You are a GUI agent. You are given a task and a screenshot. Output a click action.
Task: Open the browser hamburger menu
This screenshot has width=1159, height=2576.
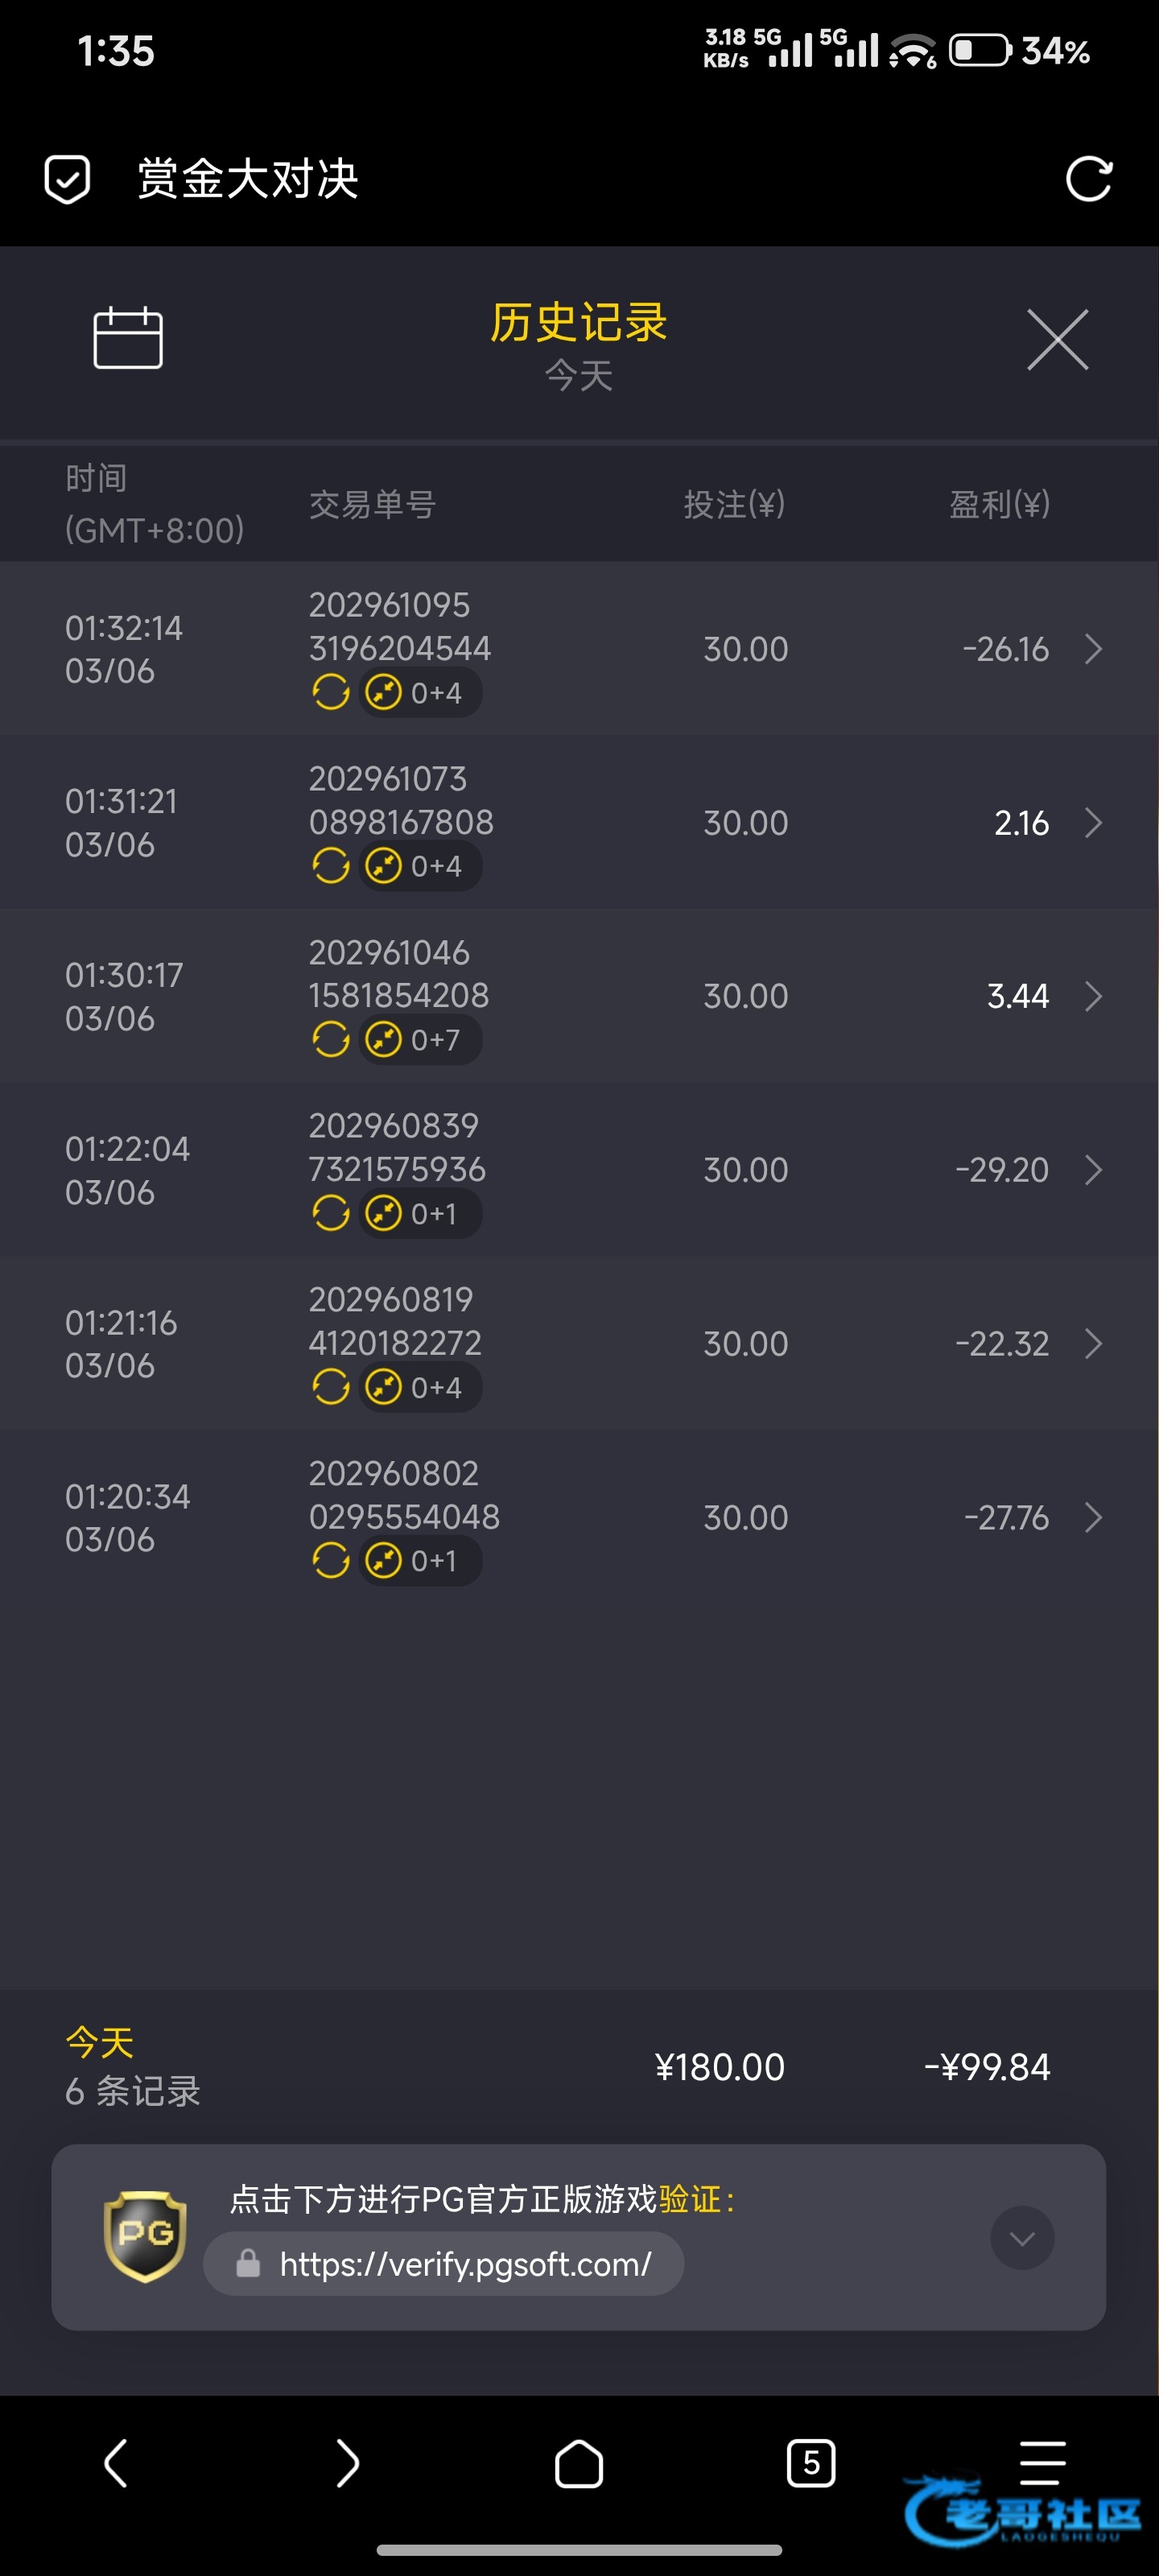click(x=1042, y=2462)
